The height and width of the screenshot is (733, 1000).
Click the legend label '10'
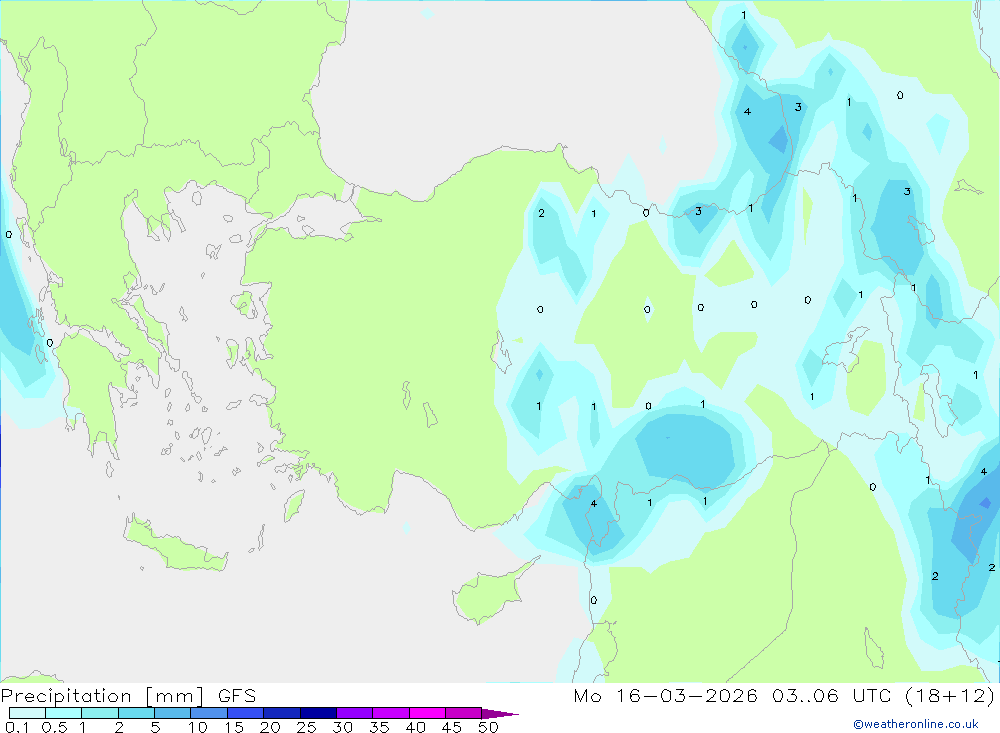click(x=198, y=727)
